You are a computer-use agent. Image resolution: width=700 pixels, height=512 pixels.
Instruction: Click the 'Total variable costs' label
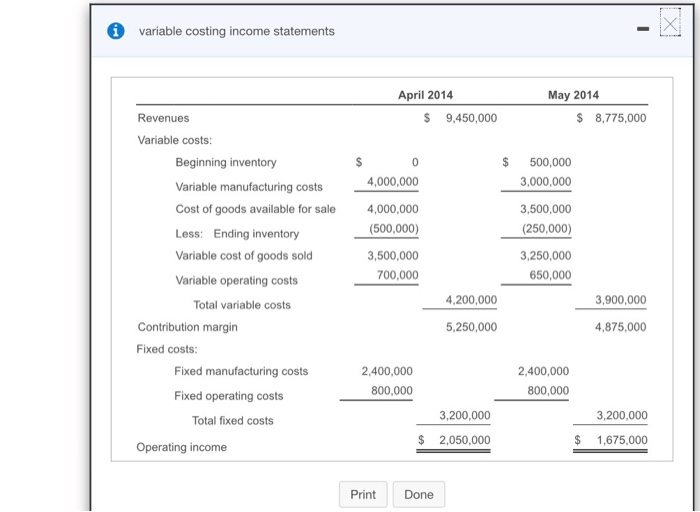click(x=242, y=305)
